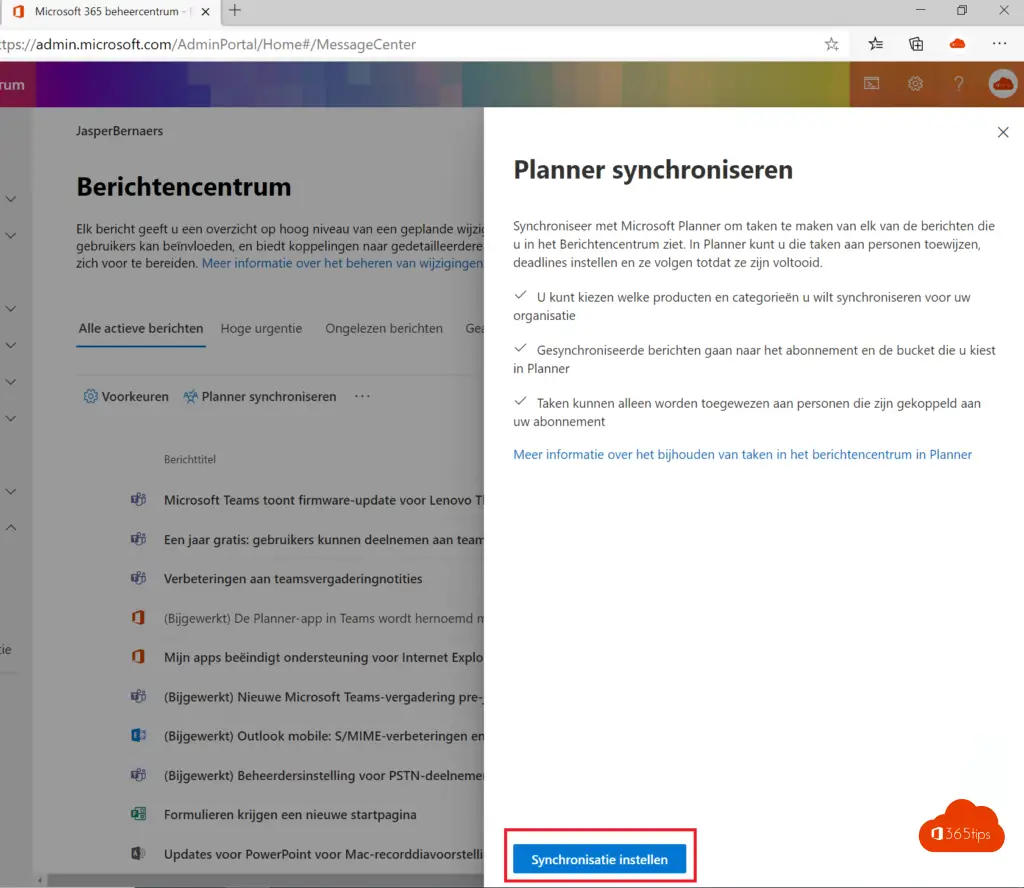Open message Verbeteringen aan teamsvergaderingnotities
Image resolution: width=1024 pixels, height=888 pixels.
tap(293, 578)
